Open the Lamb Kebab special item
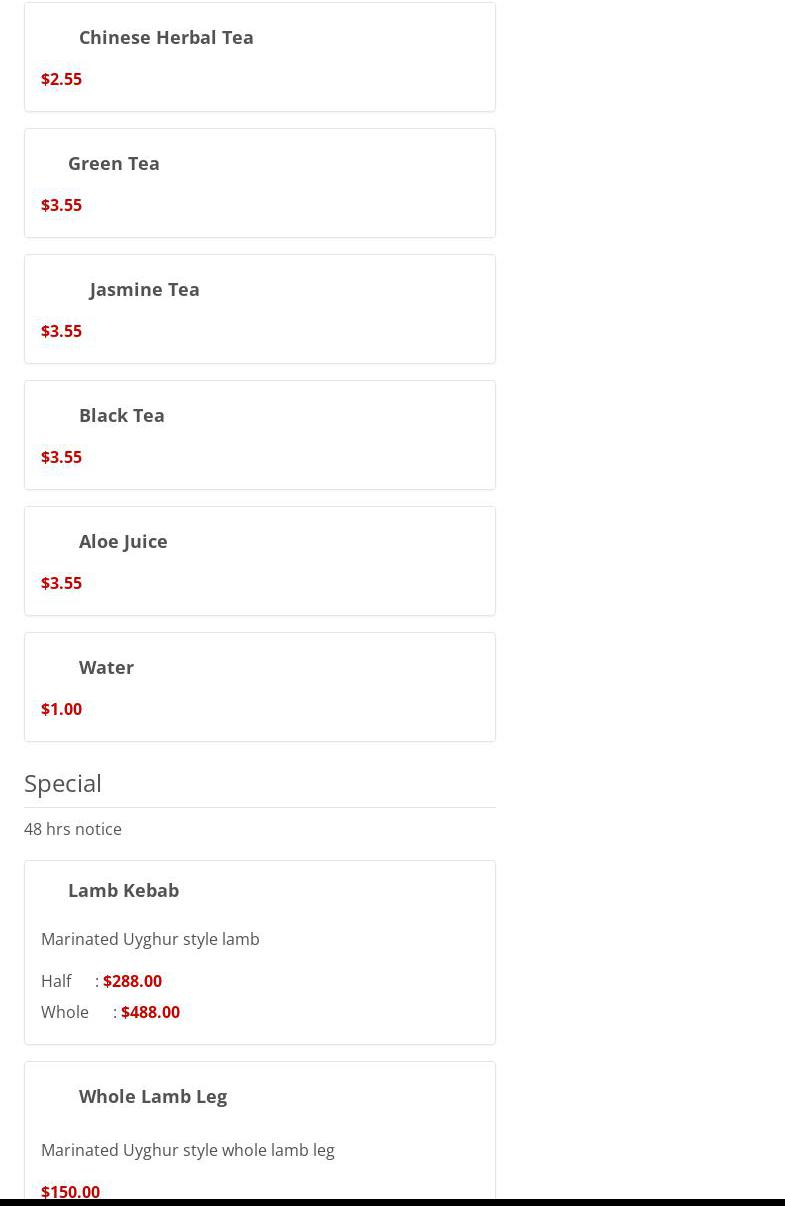This screenshot has height=1206, width=785. [123, 890]
